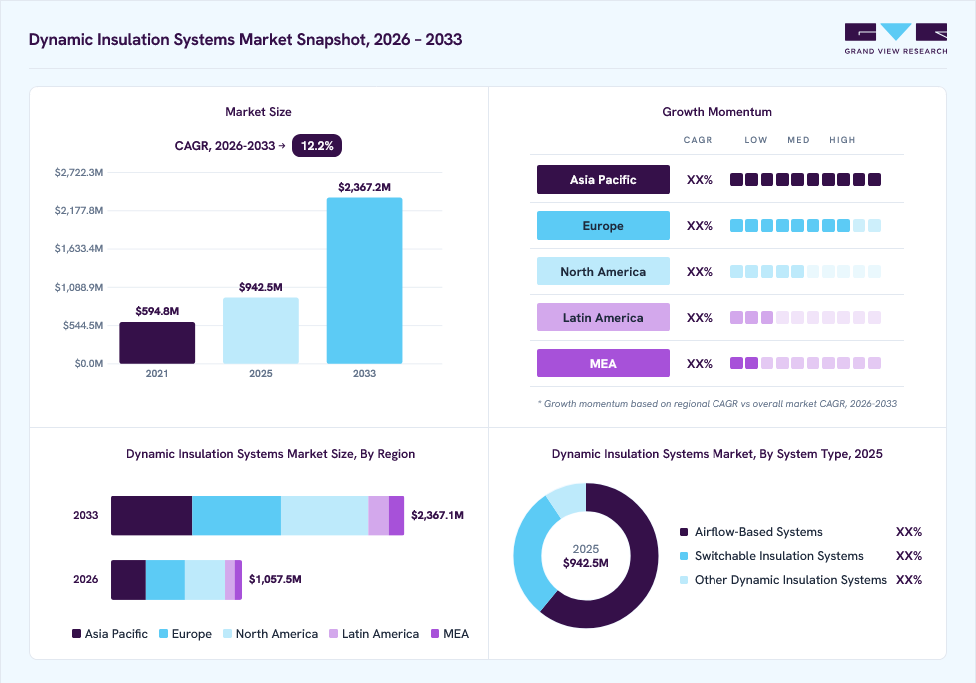
Task: Click XX% CAGR value for Europe
Action: [700, 226]
